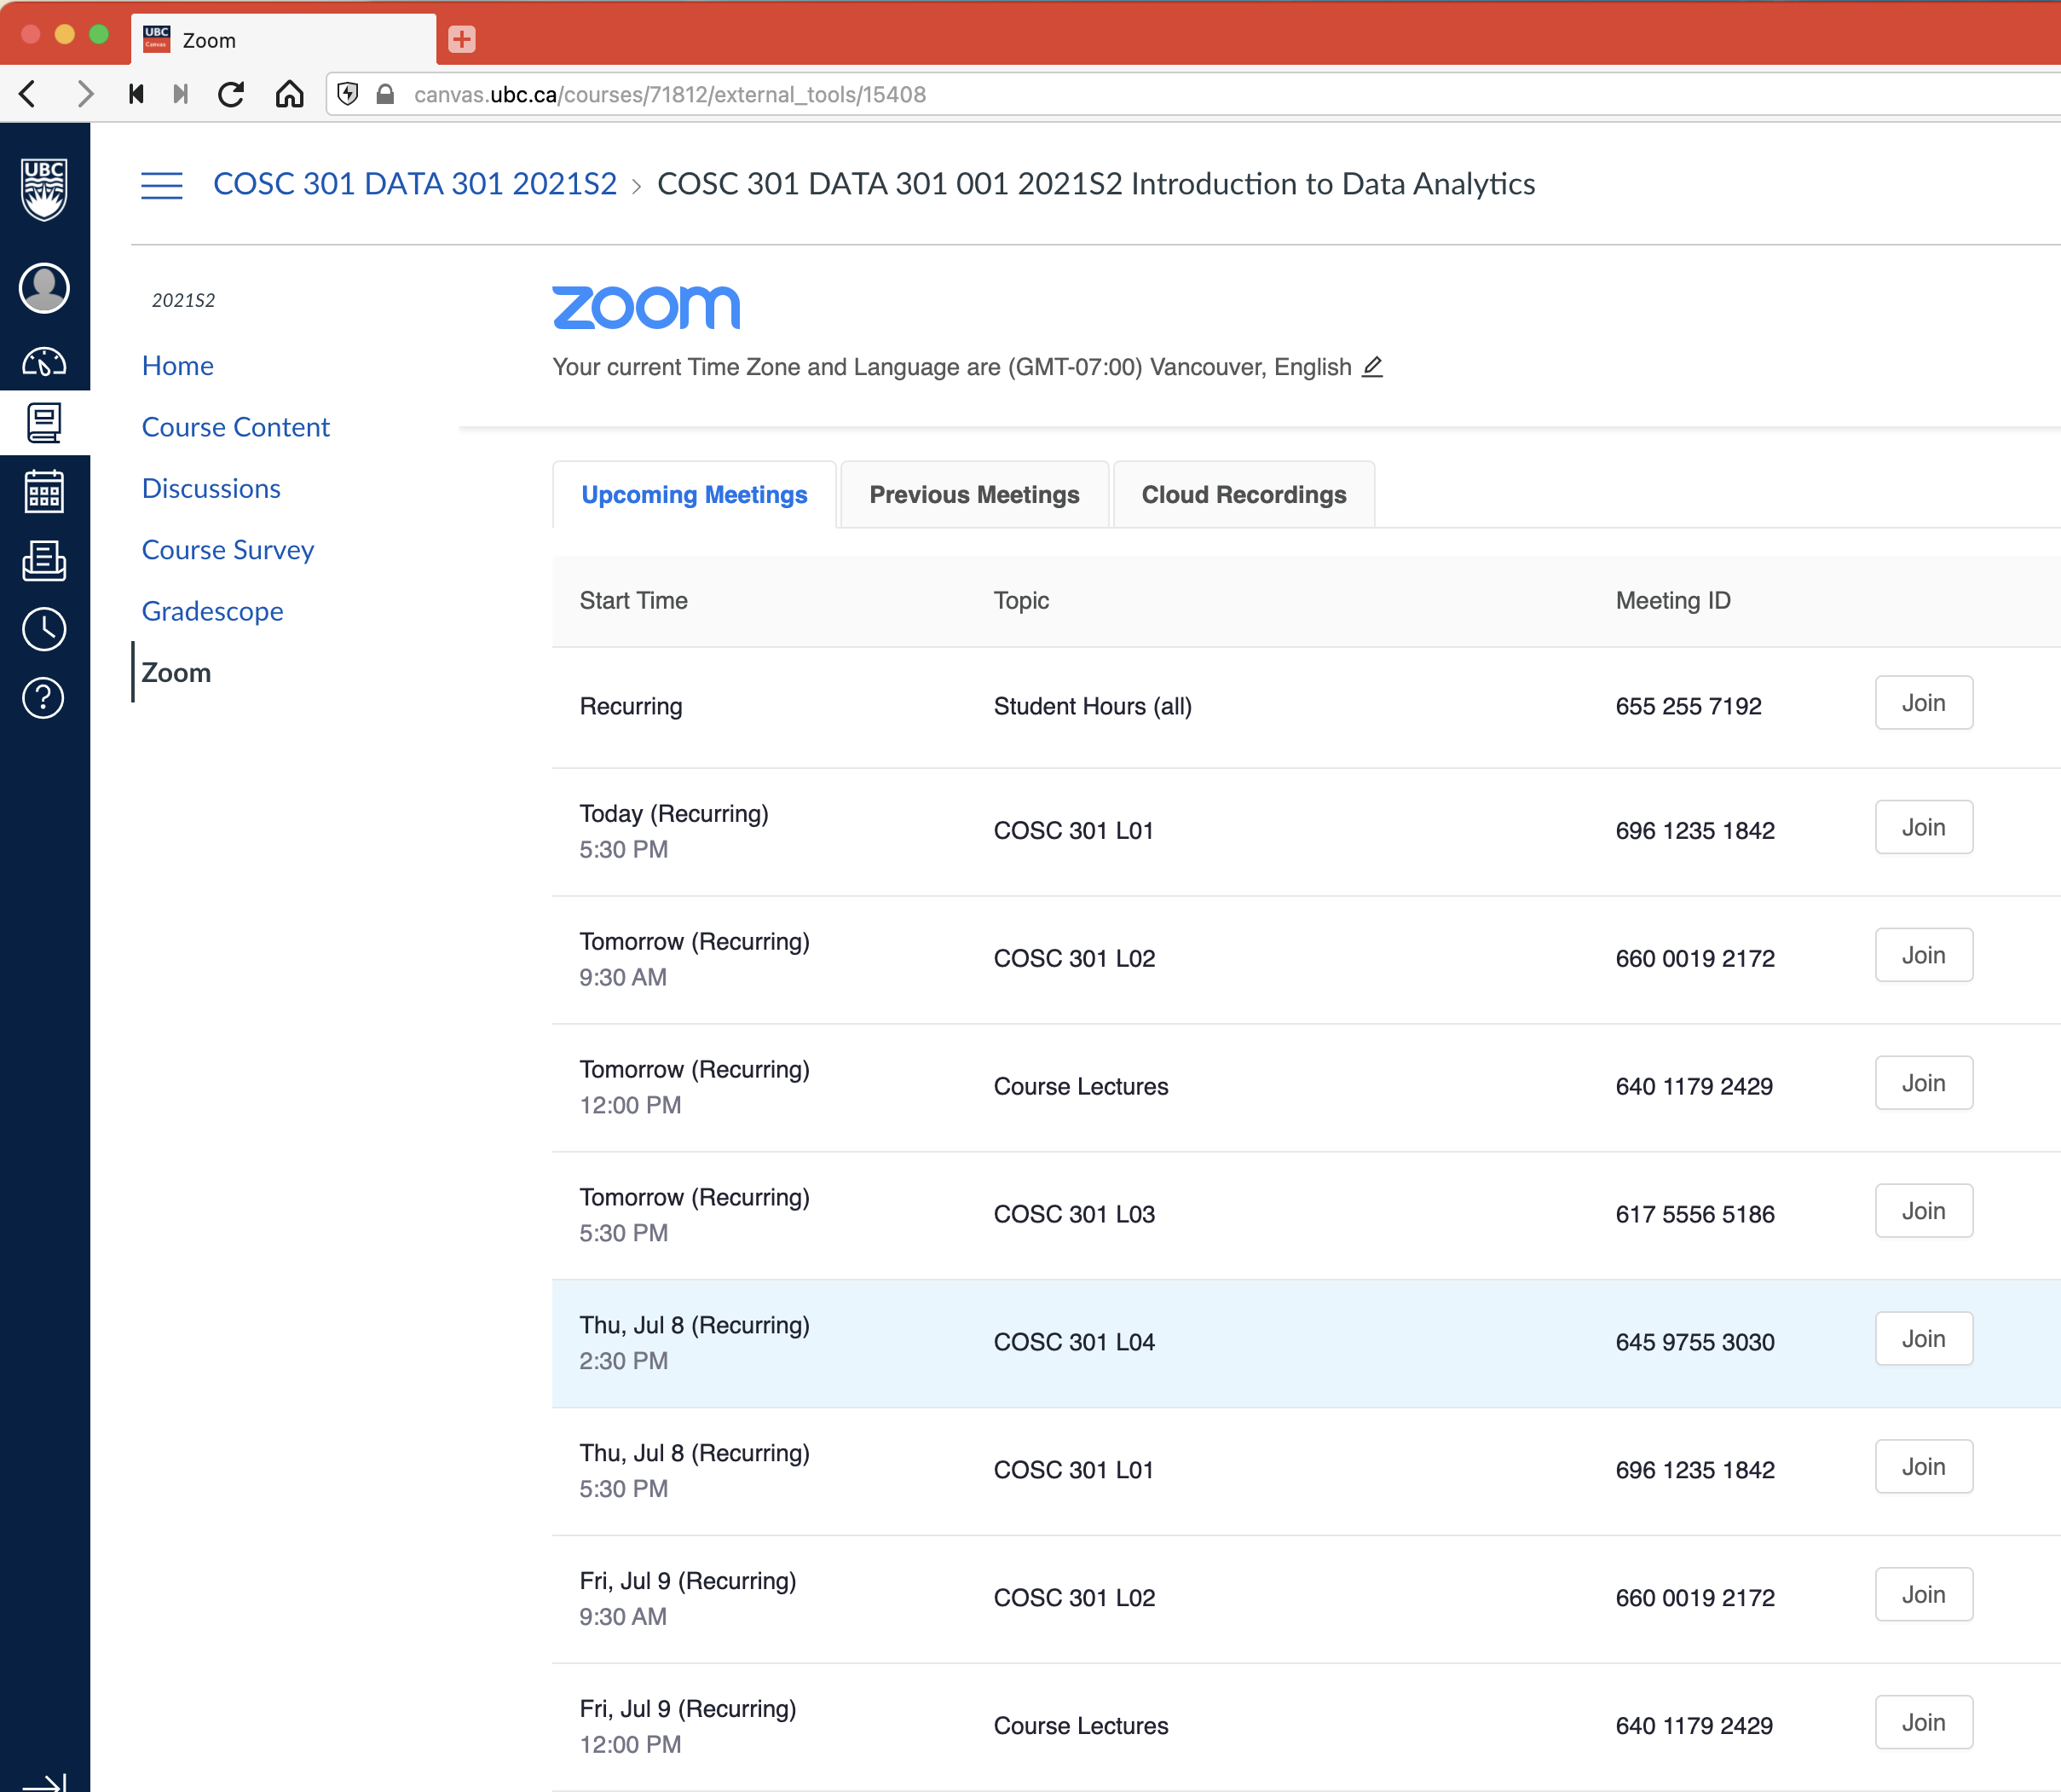Edit time zone with pencil icon
The image size is (2061, 1792).
[1373, 367]
